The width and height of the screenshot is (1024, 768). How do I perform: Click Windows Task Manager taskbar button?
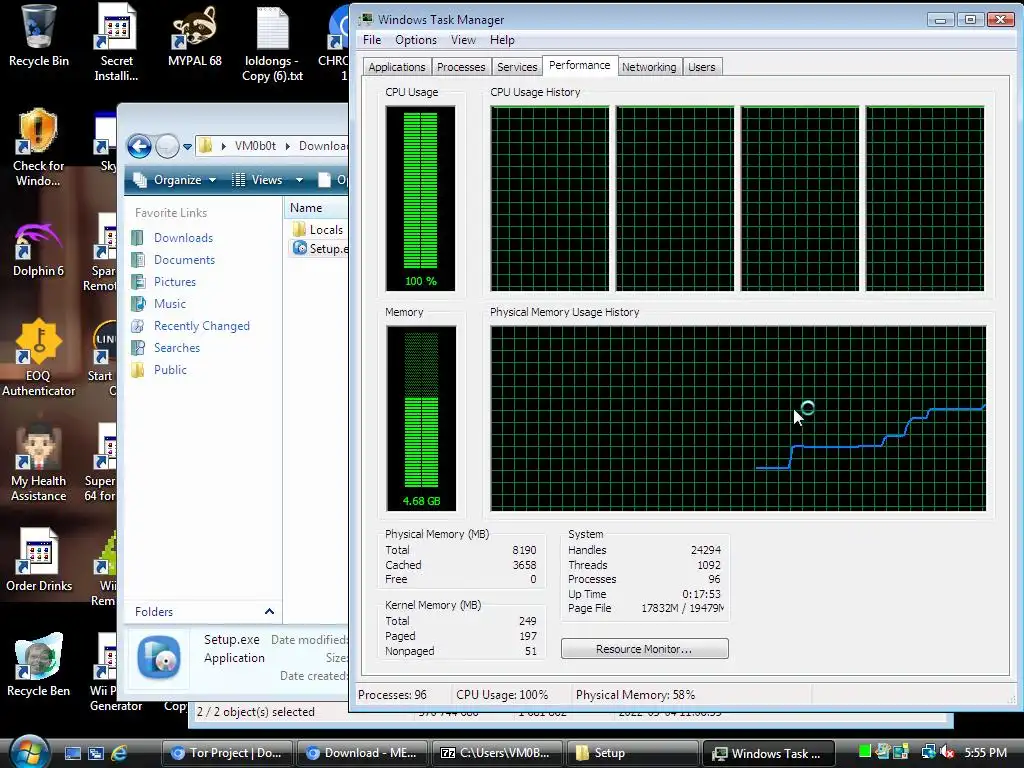point(768,753)
